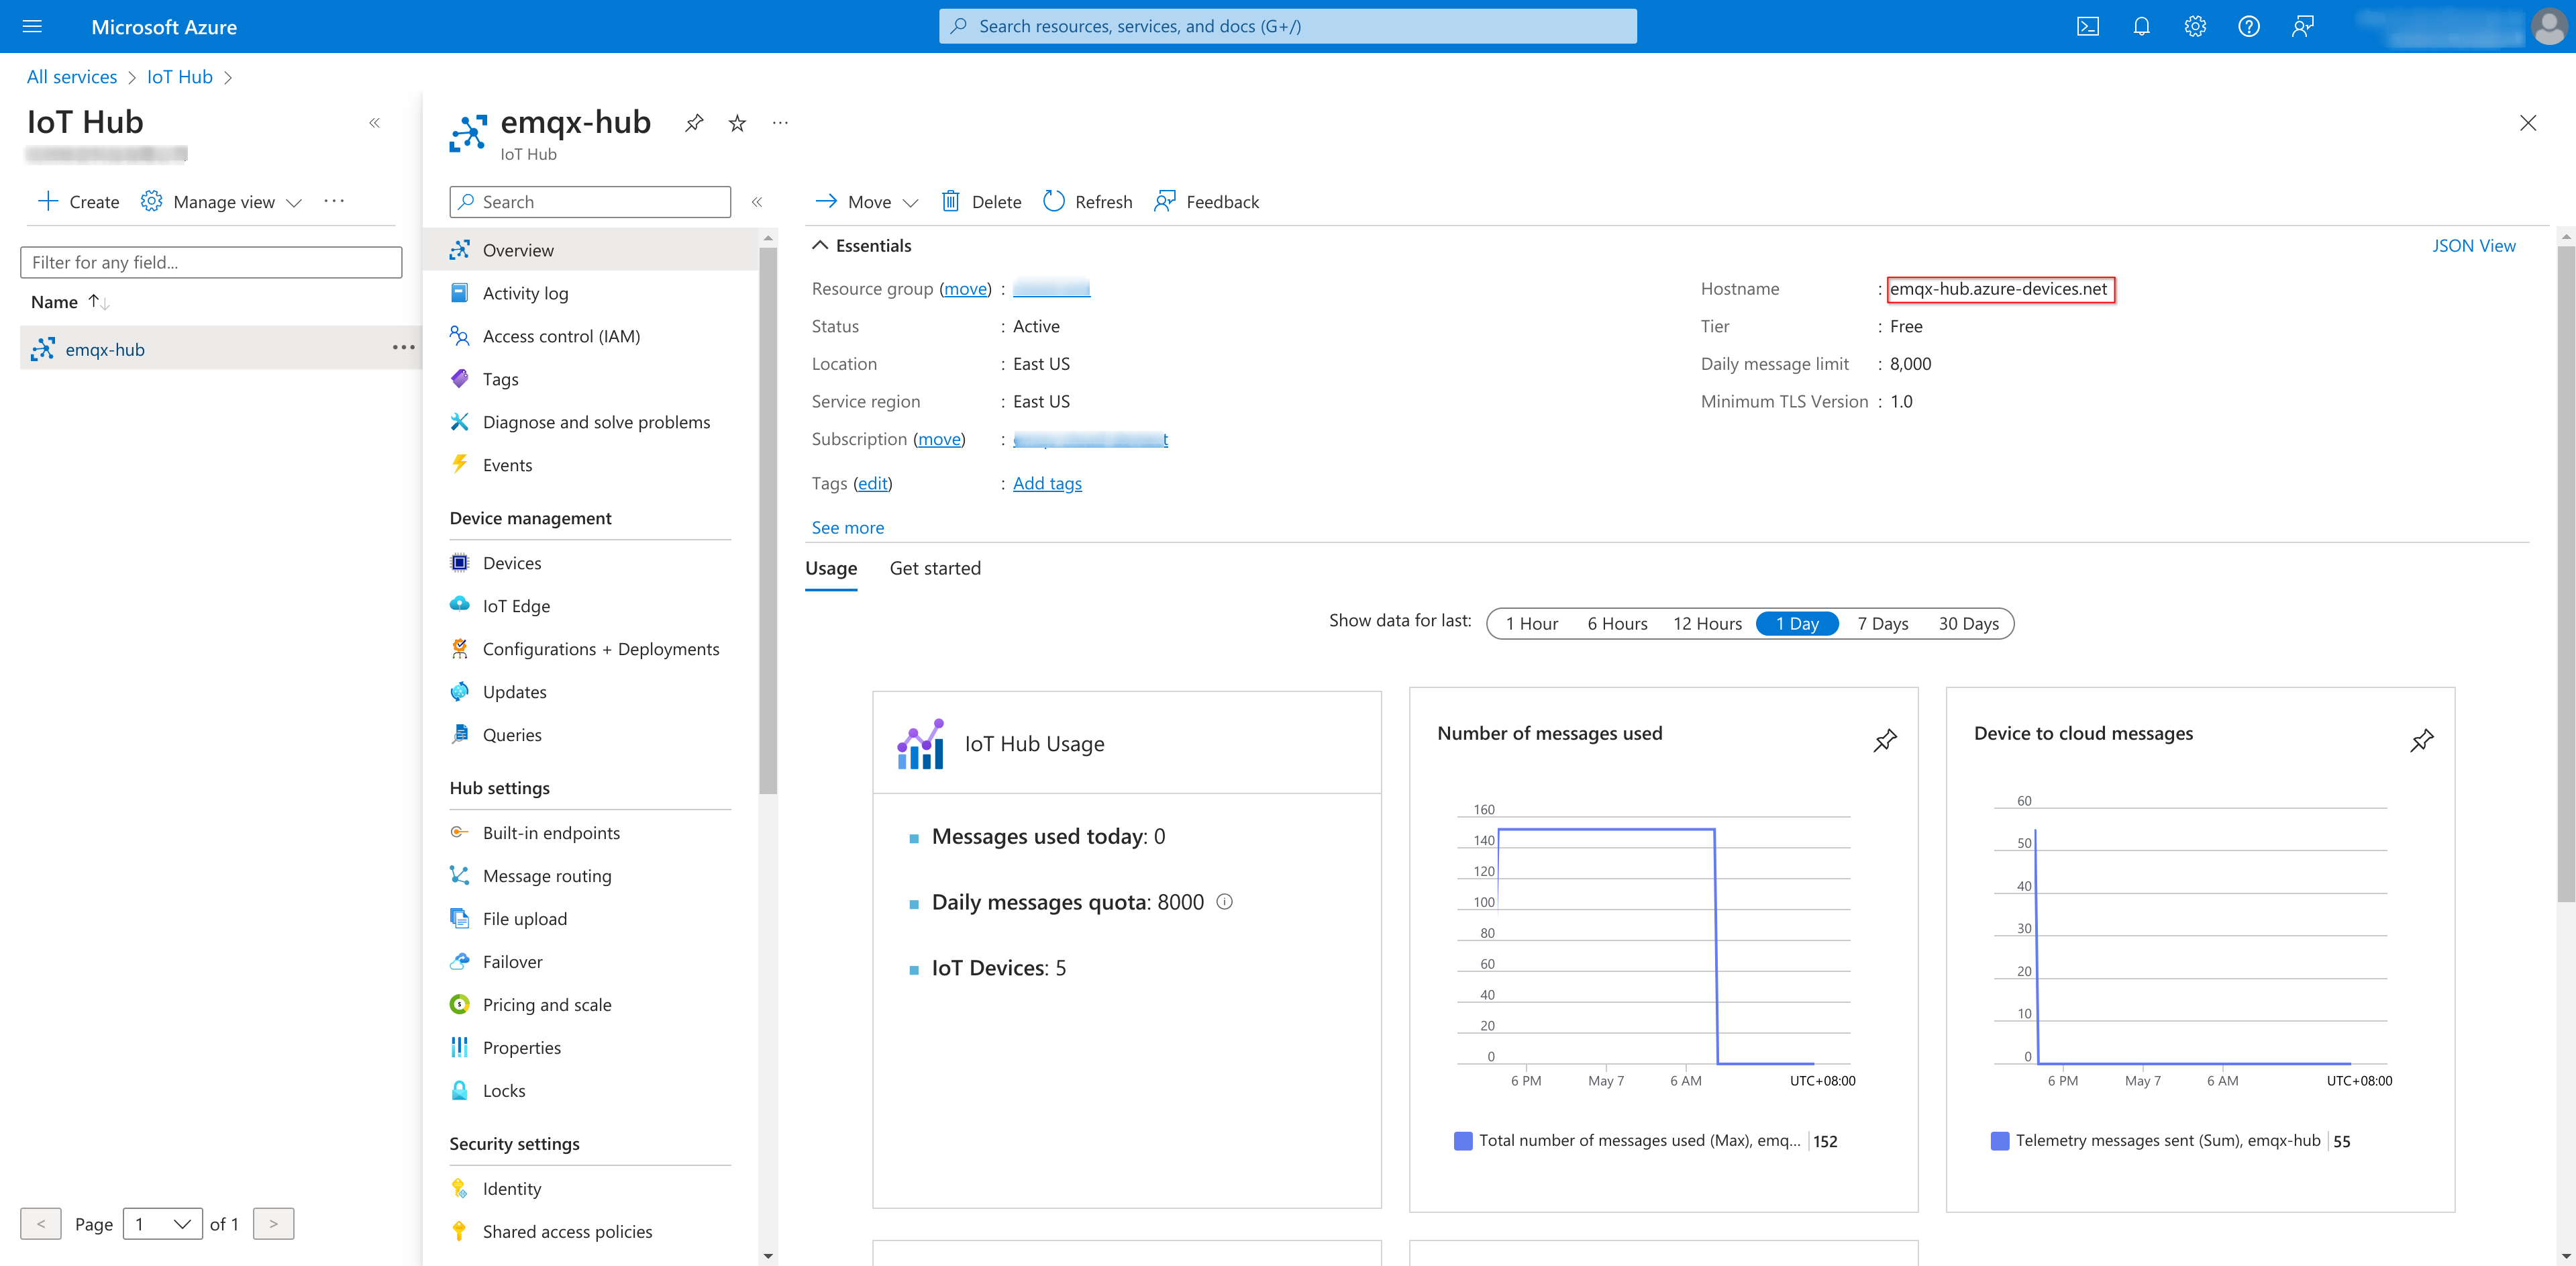
Task: Click the Move dropdown button
Action: (866, 201)
